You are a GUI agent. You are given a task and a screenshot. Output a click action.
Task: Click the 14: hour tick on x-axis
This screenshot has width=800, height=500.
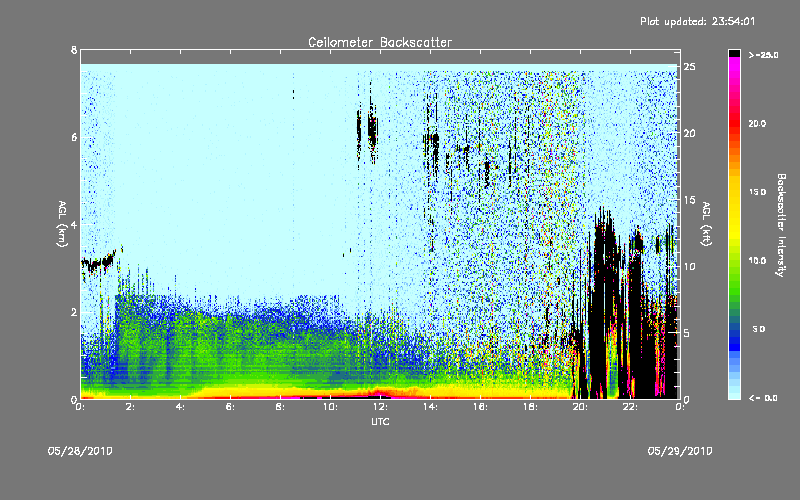point(430,407)
